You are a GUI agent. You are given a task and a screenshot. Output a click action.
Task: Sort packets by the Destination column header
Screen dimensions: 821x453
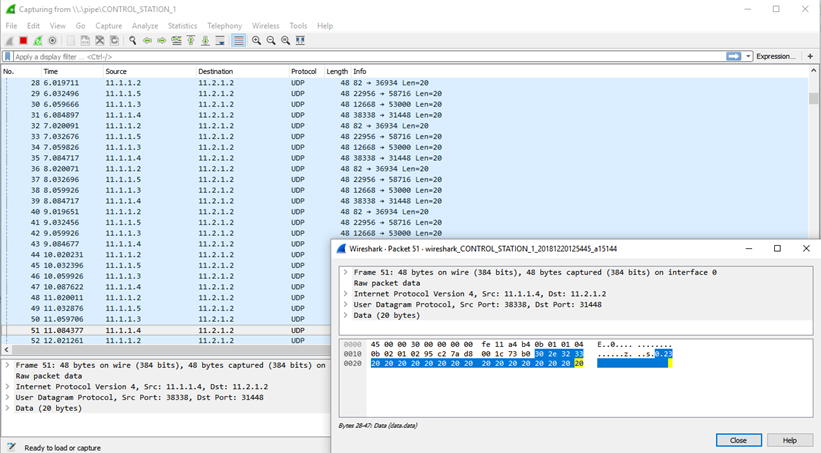(x=242, y=71)
